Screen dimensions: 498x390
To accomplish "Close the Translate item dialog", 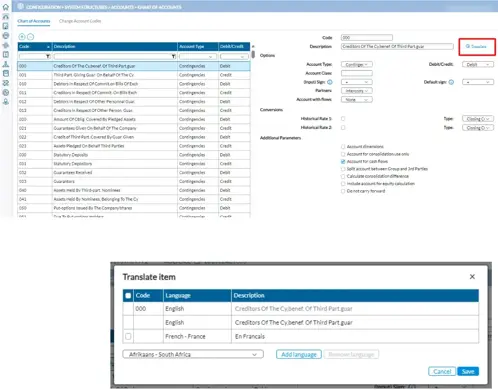I will point(472,277).
